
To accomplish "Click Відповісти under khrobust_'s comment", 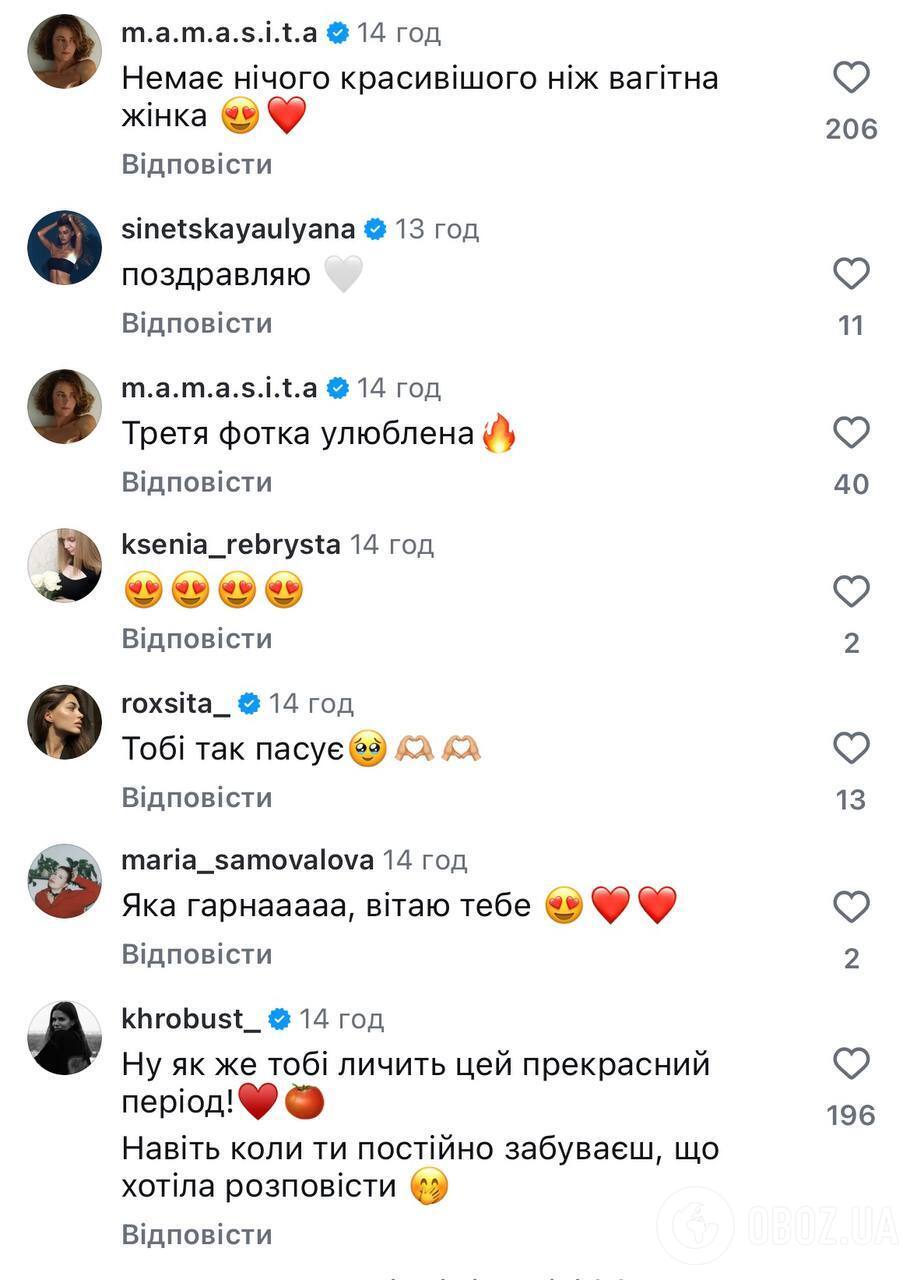I will (x=196, y=1233).
